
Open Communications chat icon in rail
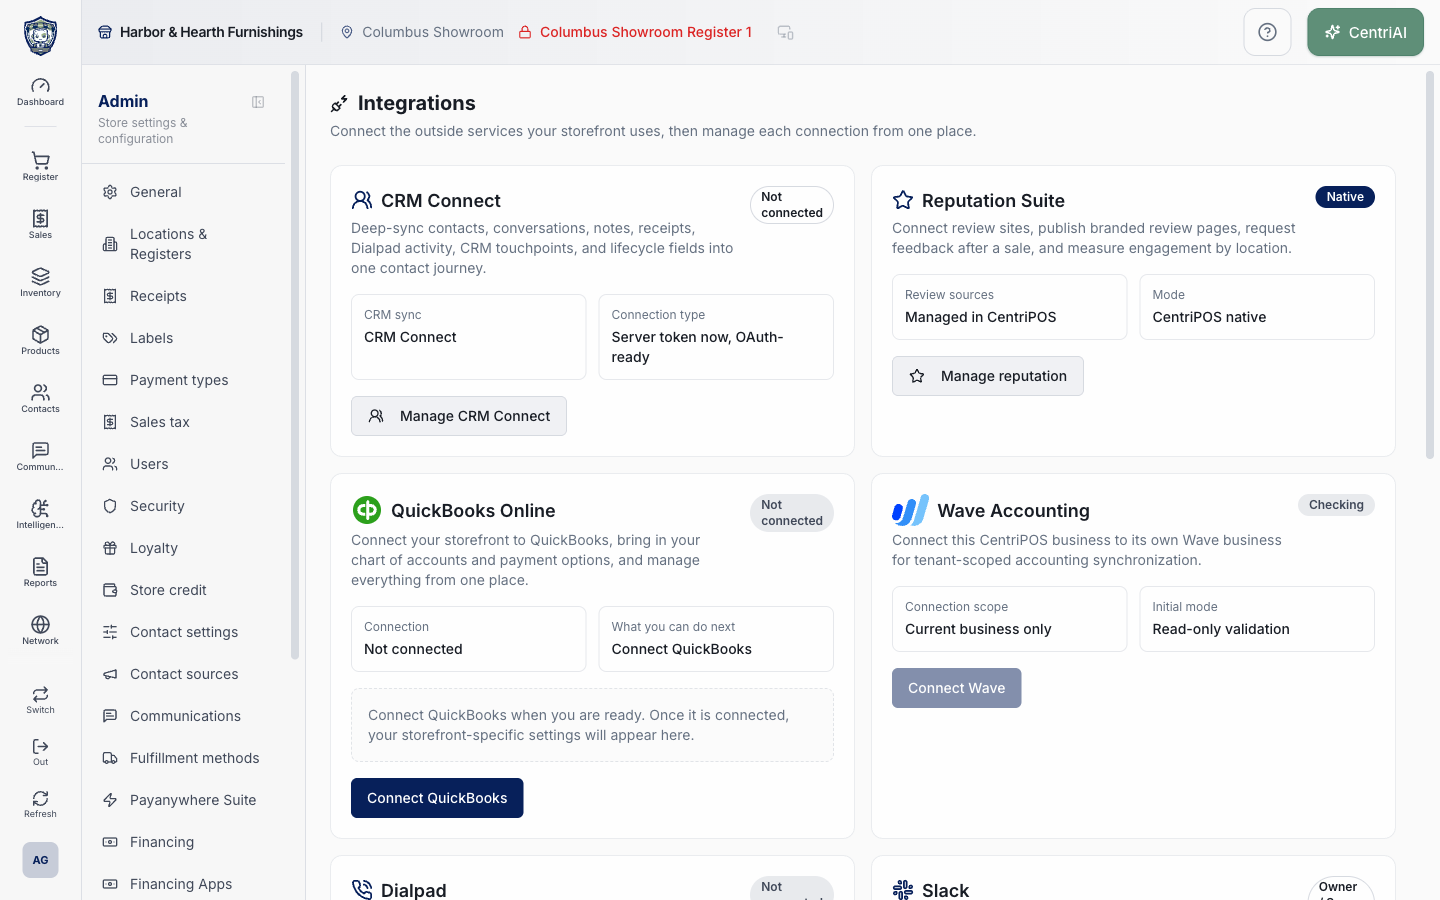click(40, 456)
